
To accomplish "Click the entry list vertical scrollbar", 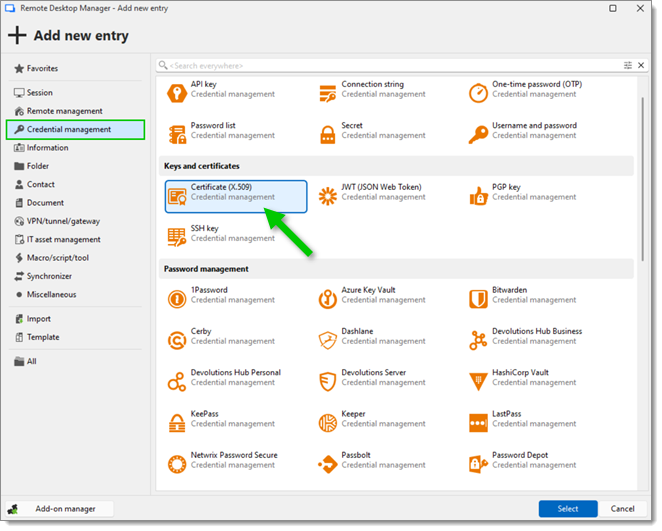I will point(643,179).
